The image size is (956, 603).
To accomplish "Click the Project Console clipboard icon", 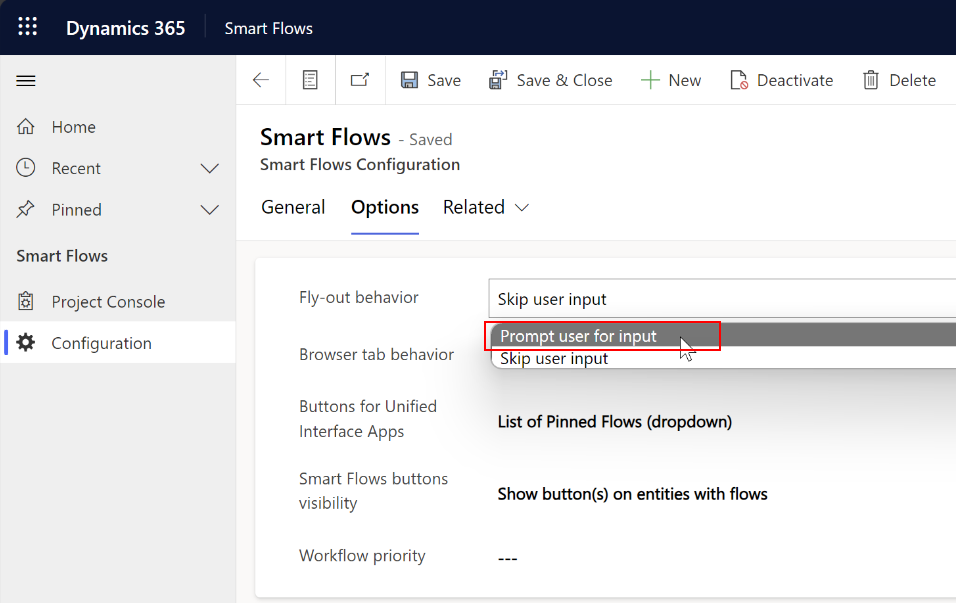I will tap(26, 301).
